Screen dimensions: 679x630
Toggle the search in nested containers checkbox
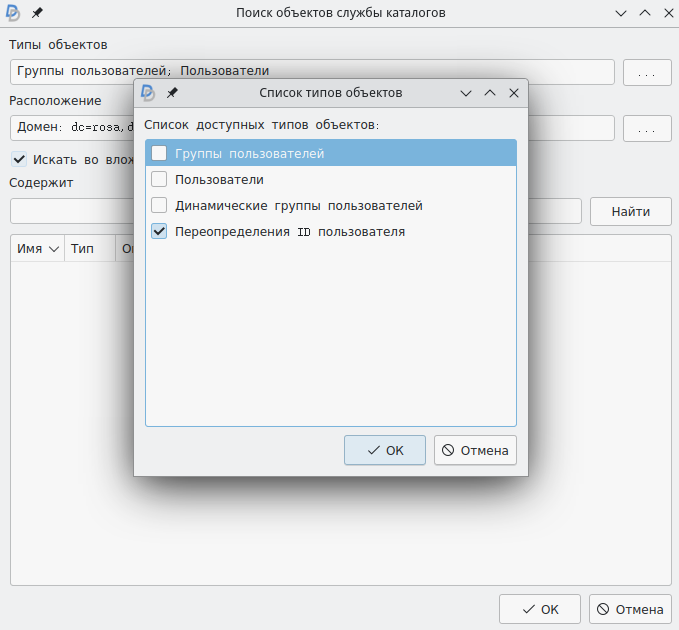[19, 159]
